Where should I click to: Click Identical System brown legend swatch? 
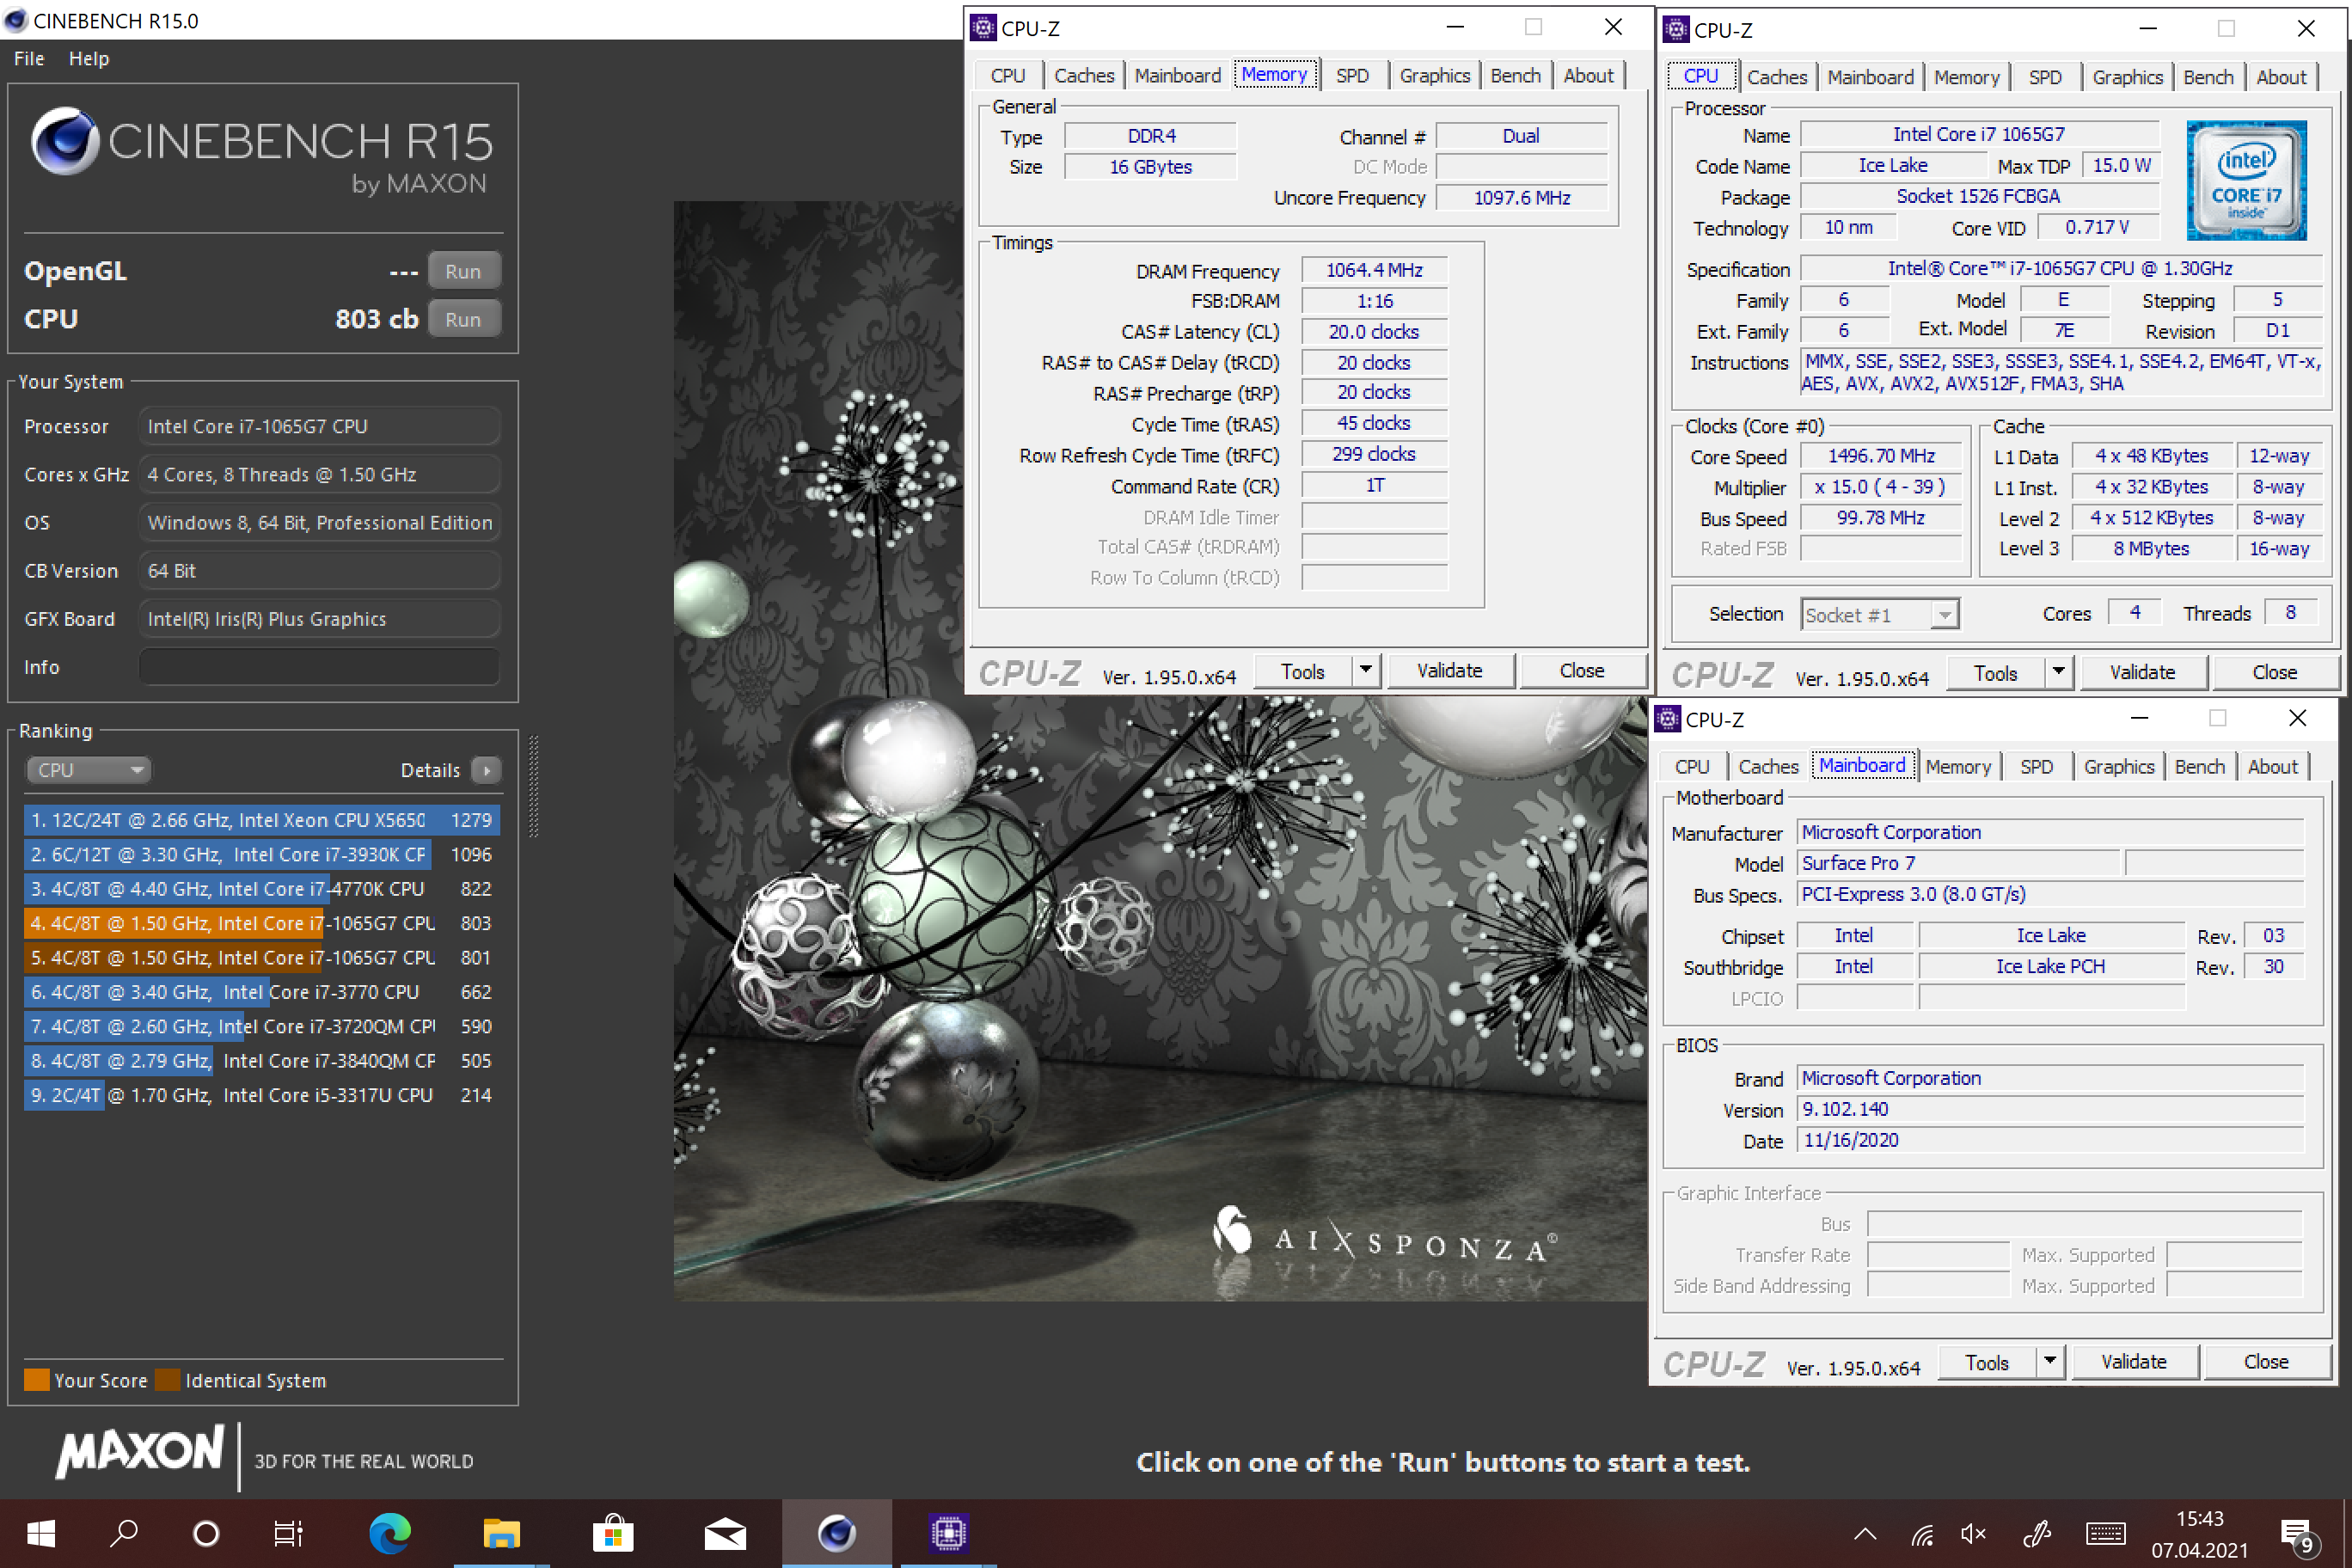pos(168,1380)
